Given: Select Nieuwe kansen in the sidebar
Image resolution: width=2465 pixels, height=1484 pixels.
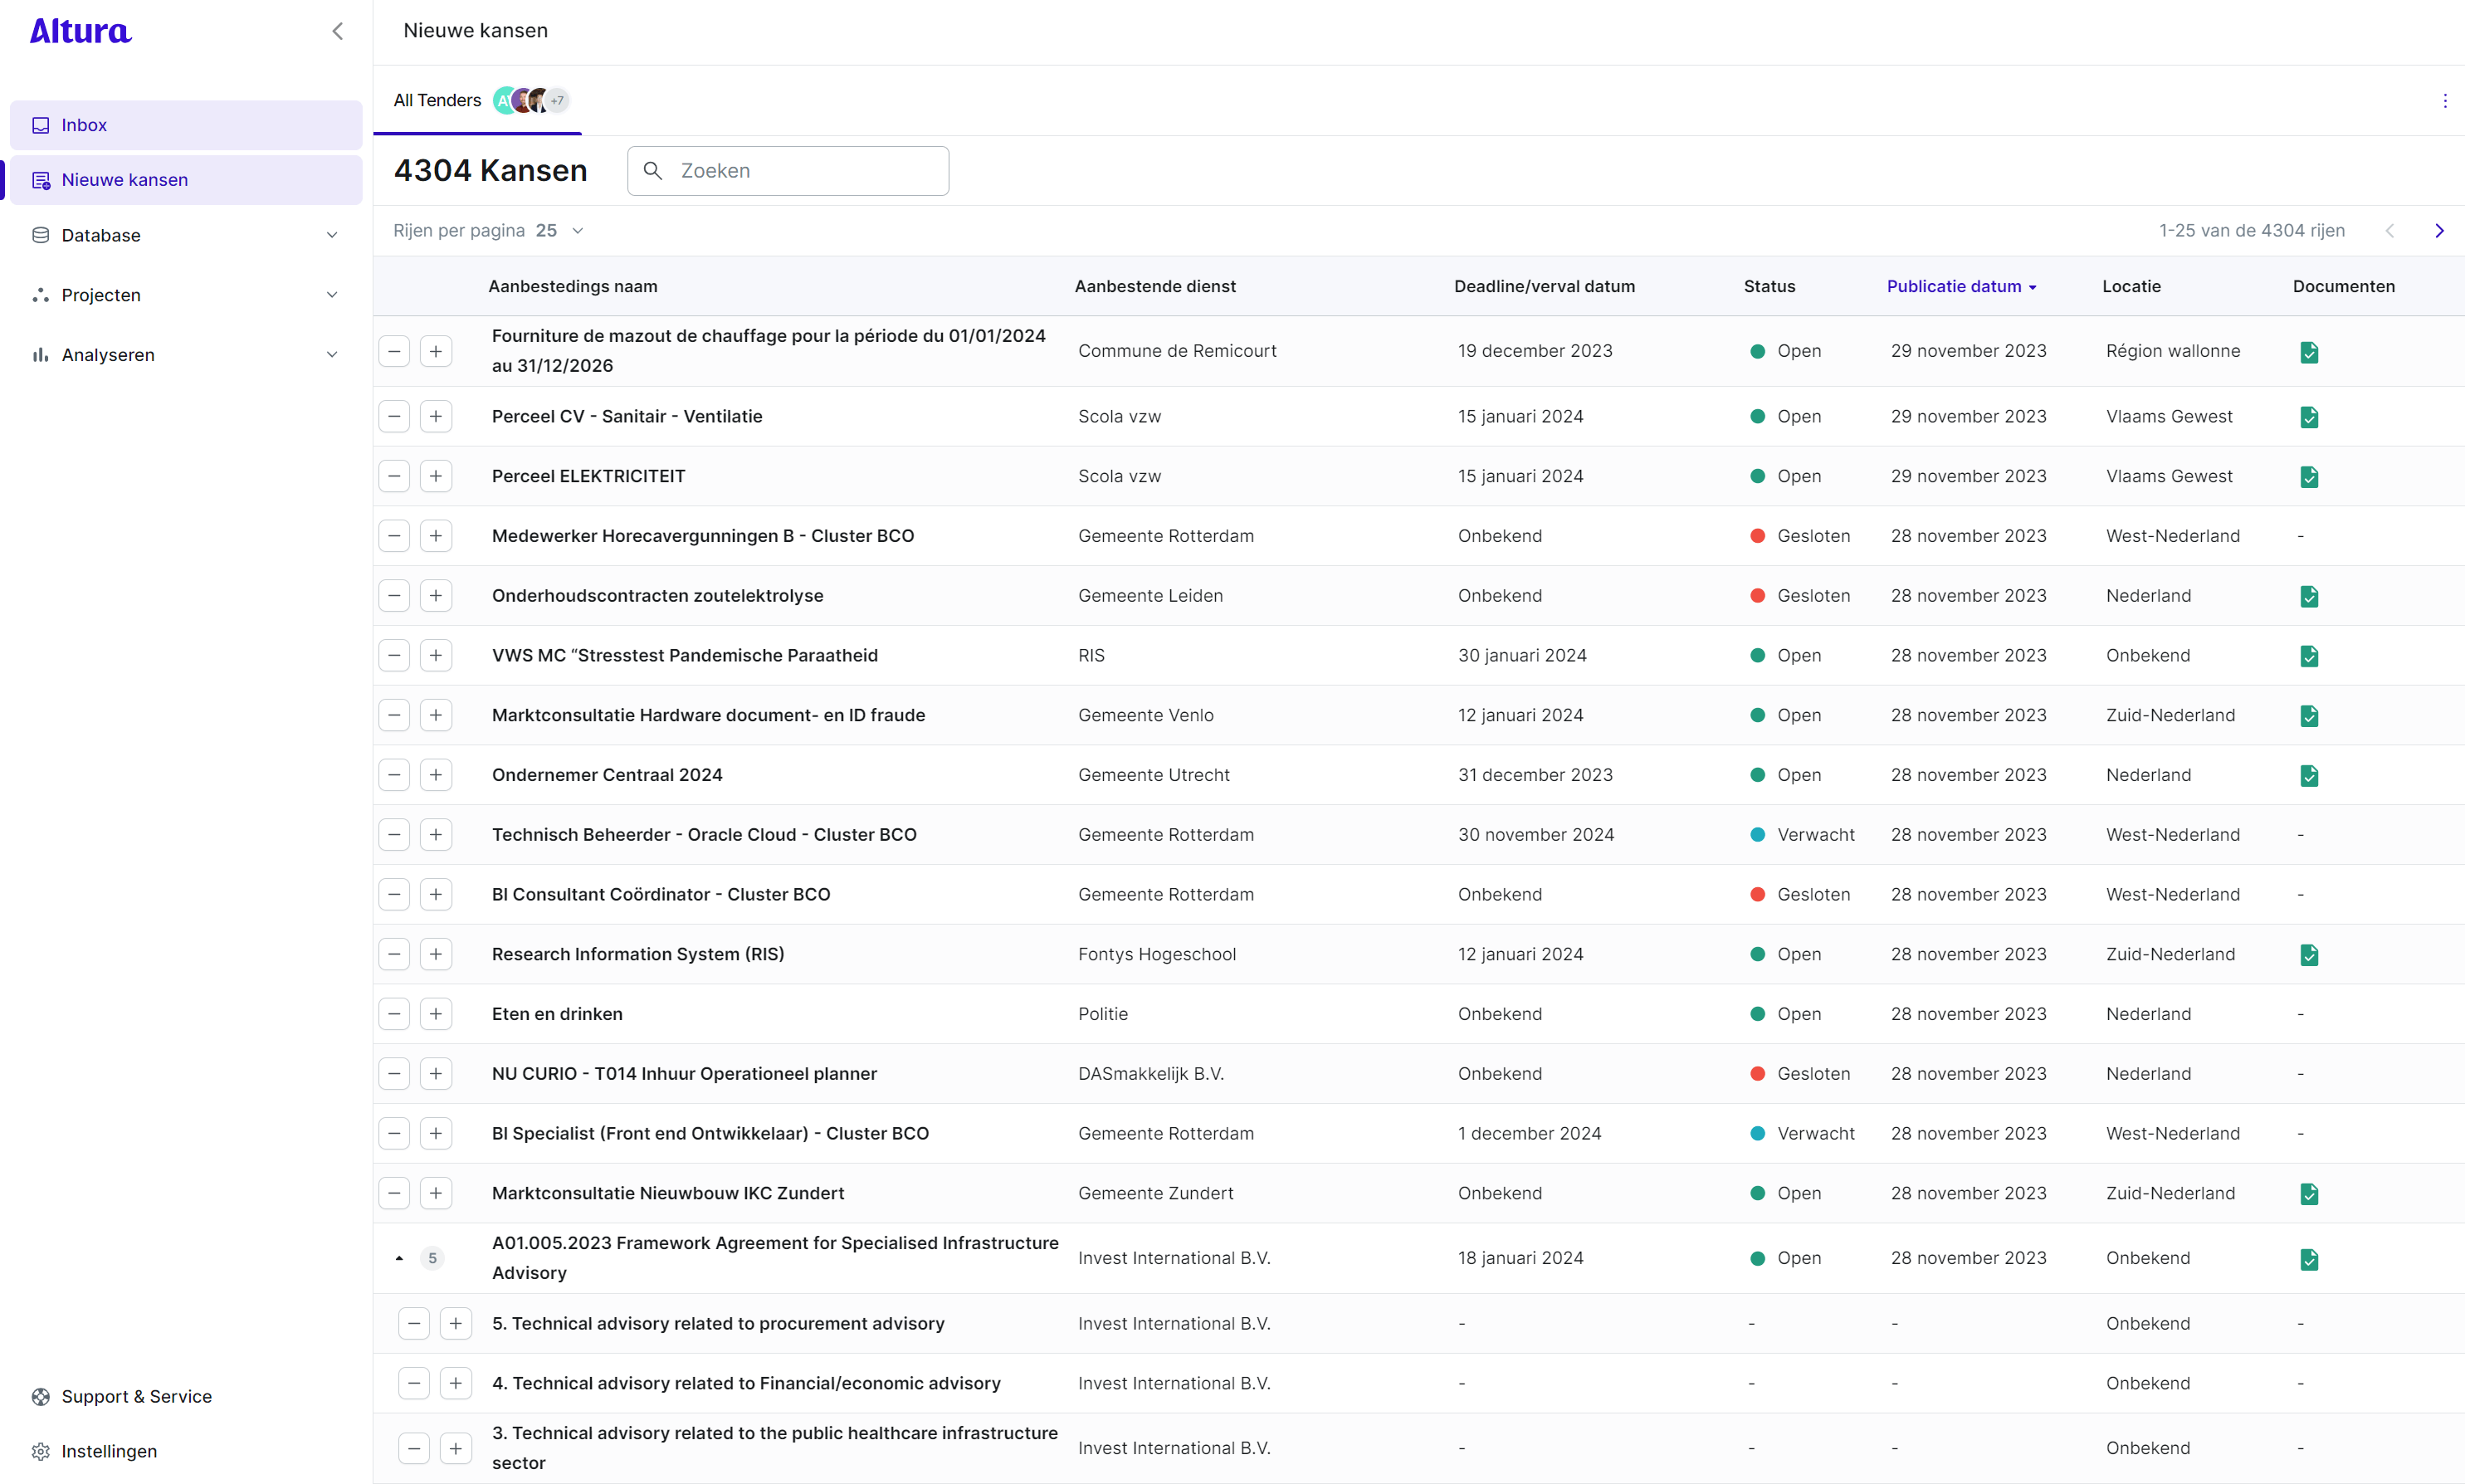Looking at the screenshot, I should coord(186,180).
